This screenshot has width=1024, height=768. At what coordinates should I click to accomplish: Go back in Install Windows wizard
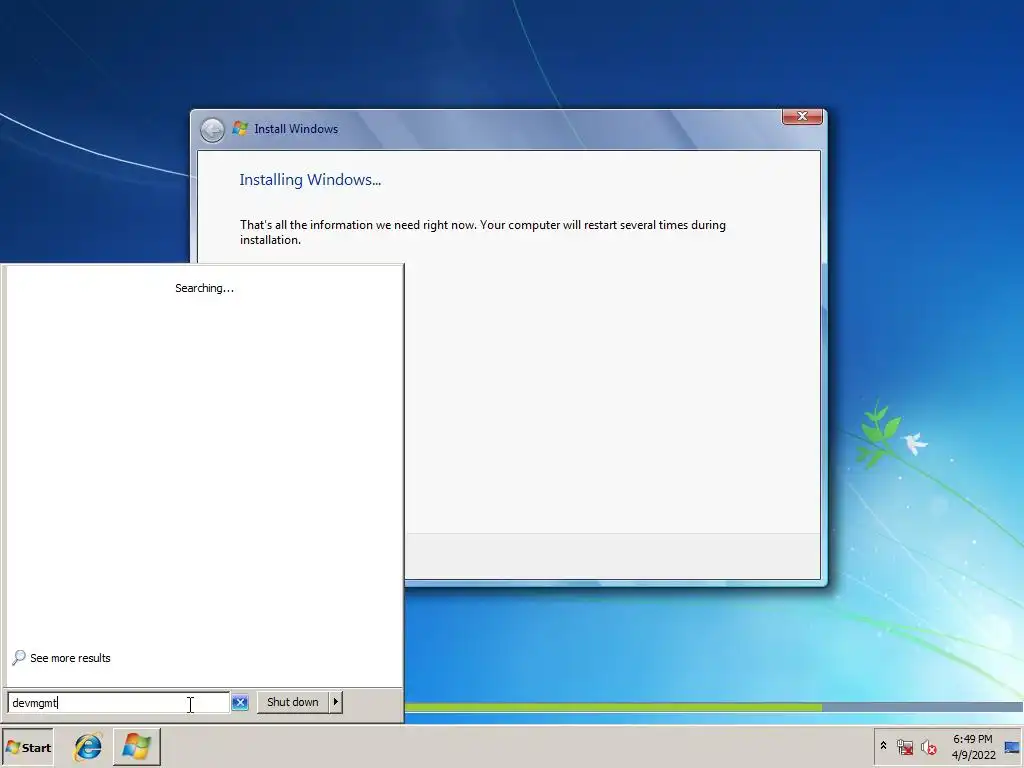(x=212, y=130)
